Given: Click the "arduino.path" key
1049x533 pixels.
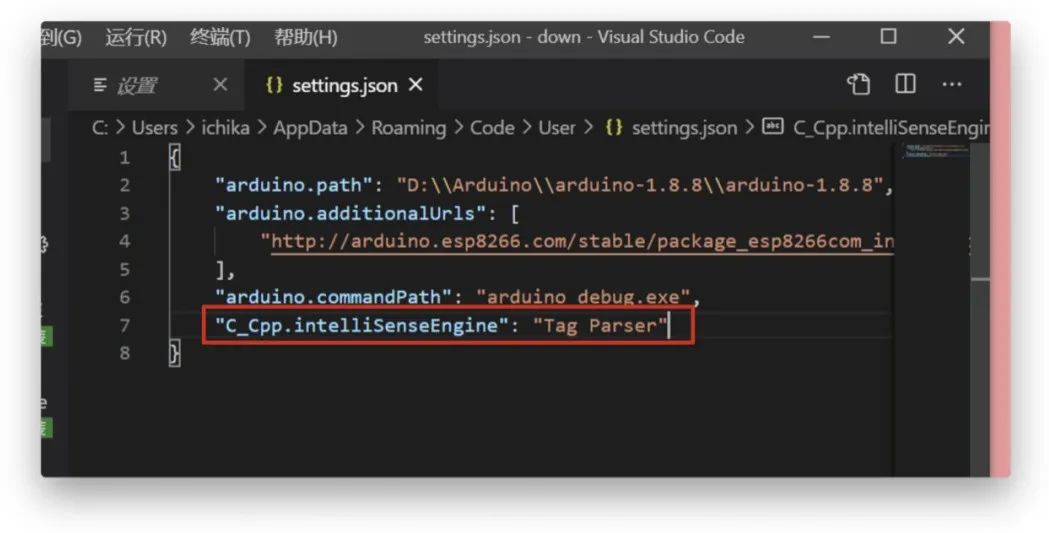Looking at the screenshot, I should pos(293,185).
